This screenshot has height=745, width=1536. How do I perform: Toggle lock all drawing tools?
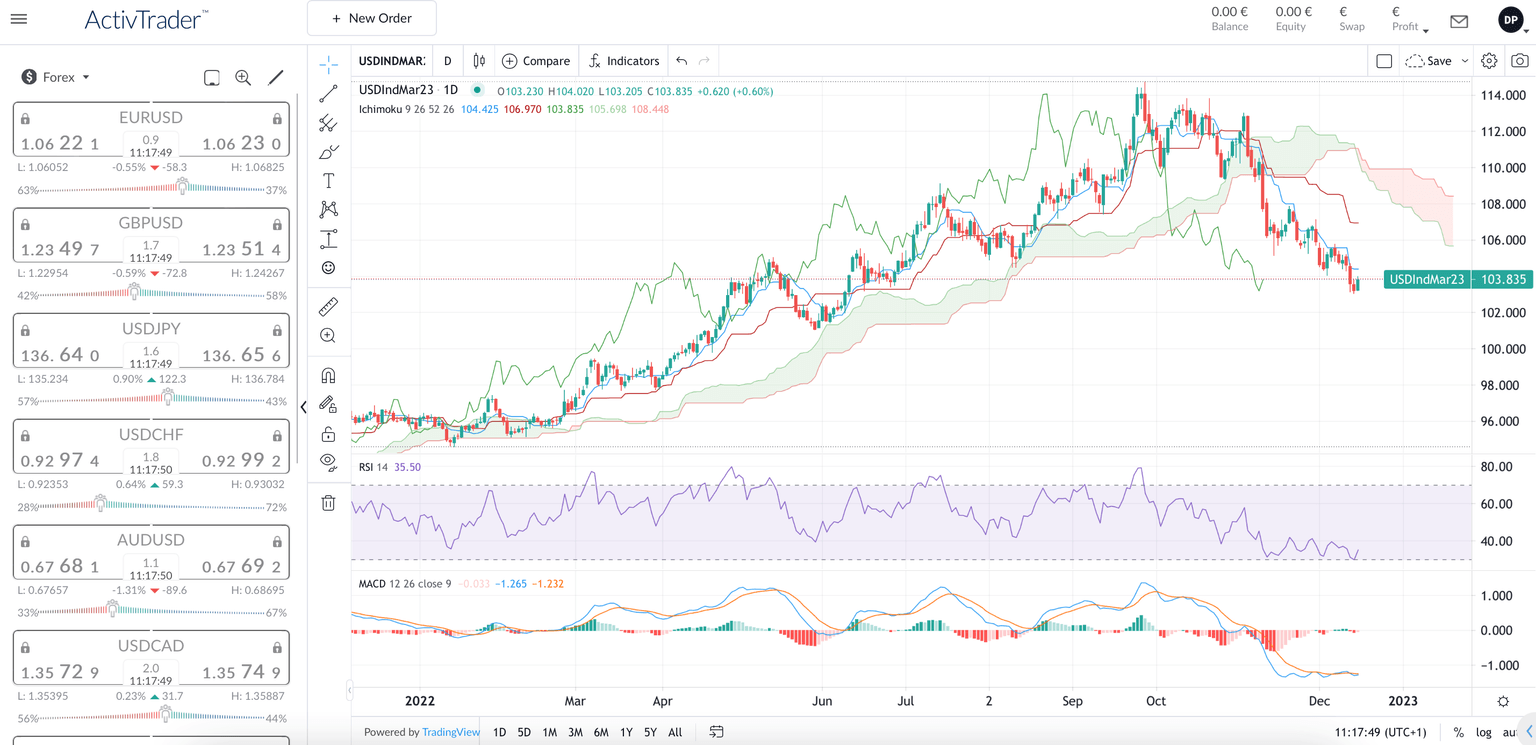[328, 434]
